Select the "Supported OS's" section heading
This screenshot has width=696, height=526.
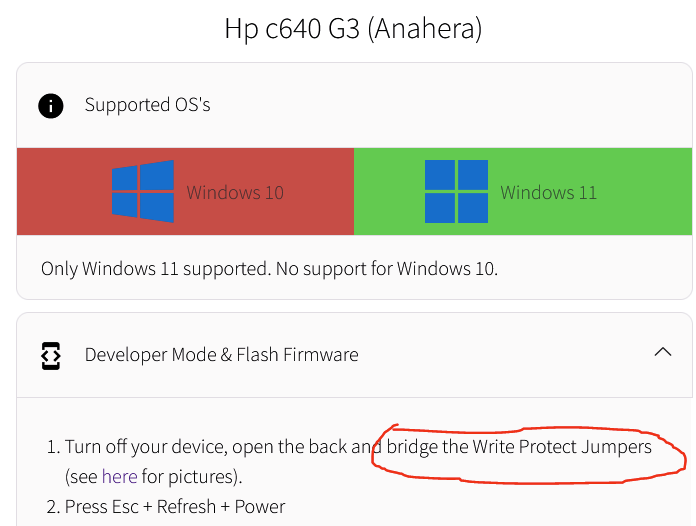pyautogui.click(x=147, y=105)
